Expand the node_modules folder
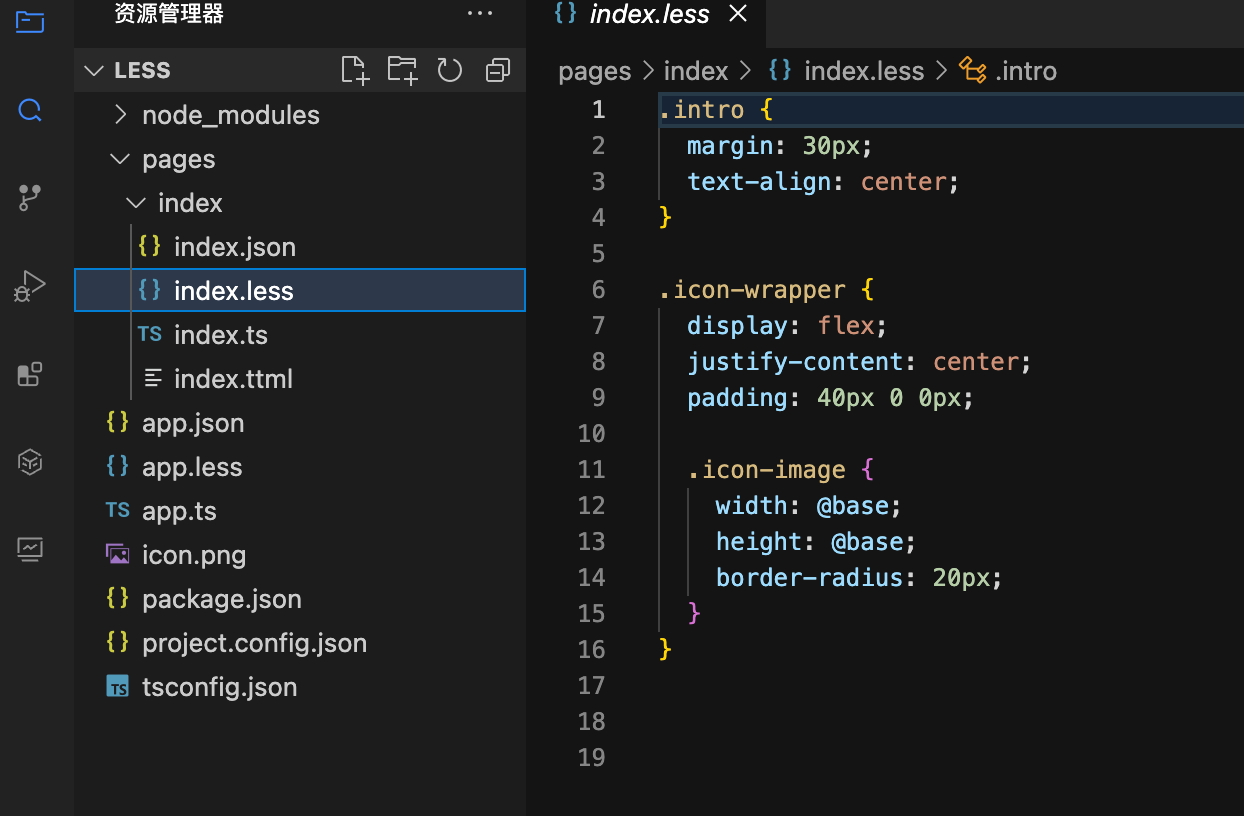Image resolution: width=1244 pixels, height=816 pixels. [230, 115]
